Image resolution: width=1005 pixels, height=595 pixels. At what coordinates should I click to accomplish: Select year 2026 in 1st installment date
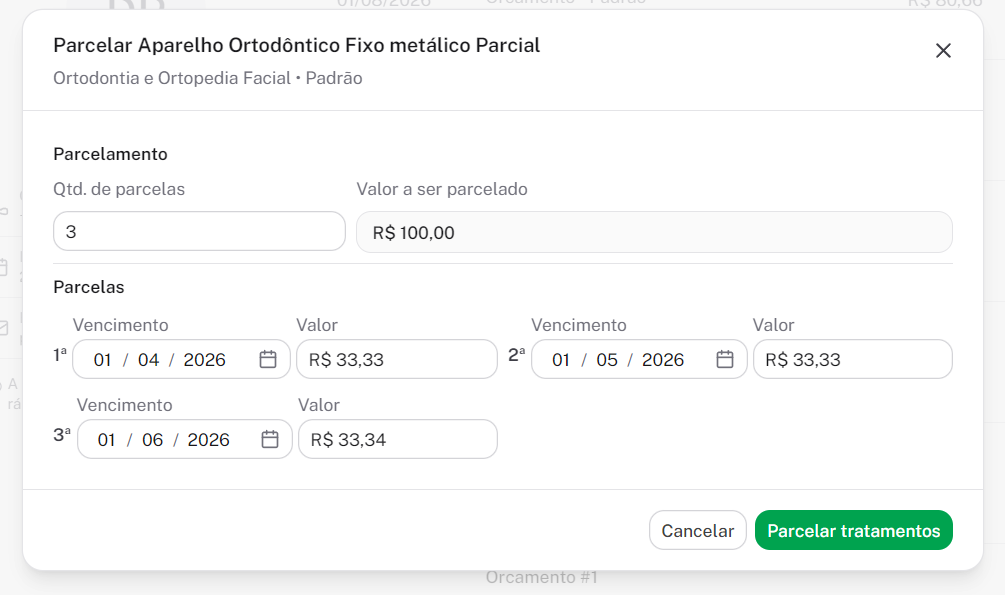coord(205,360)
